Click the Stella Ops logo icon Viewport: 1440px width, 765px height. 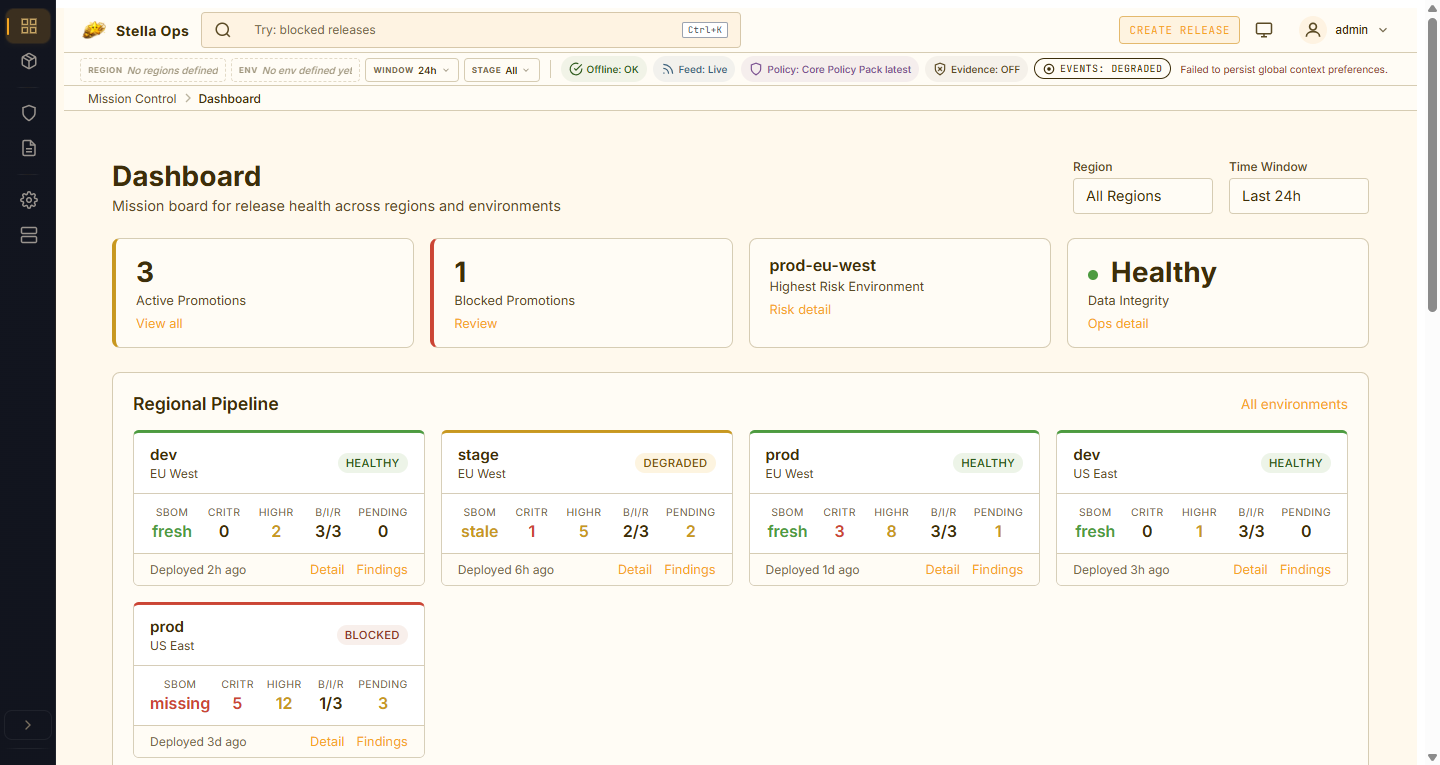point(94,30)
